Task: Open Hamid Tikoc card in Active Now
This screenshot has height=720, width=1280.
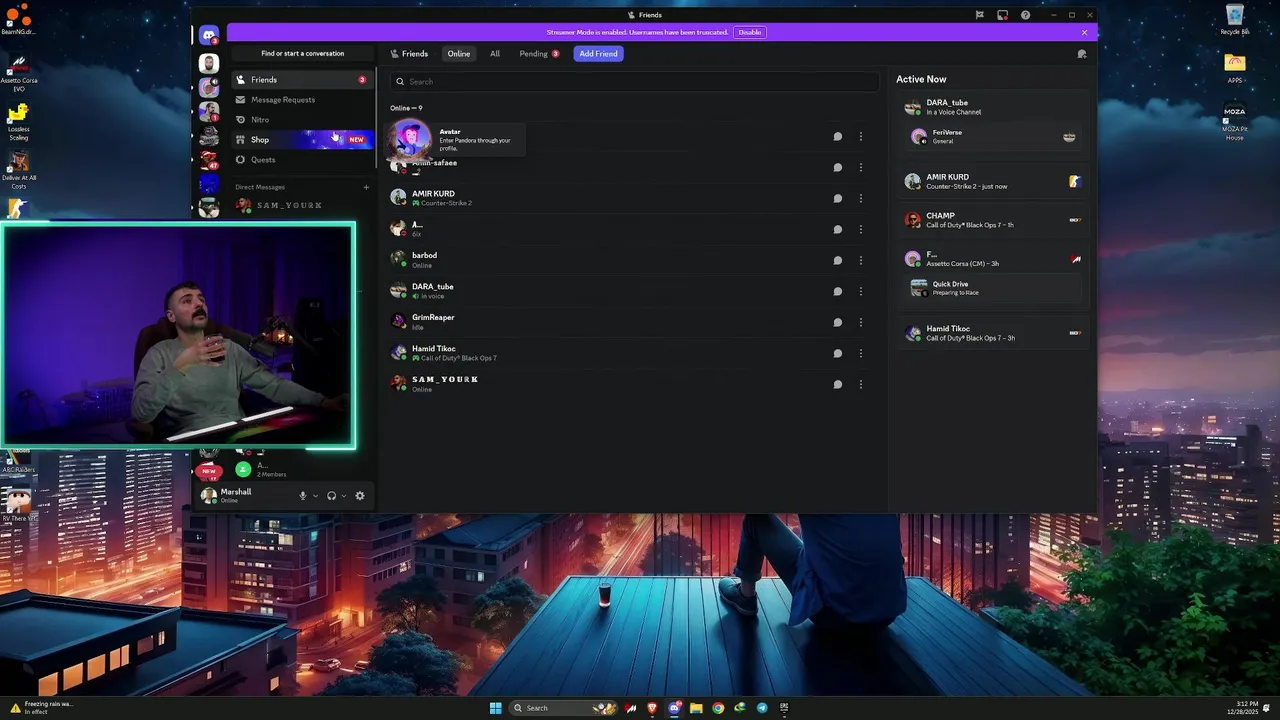Action: (992, 333)
